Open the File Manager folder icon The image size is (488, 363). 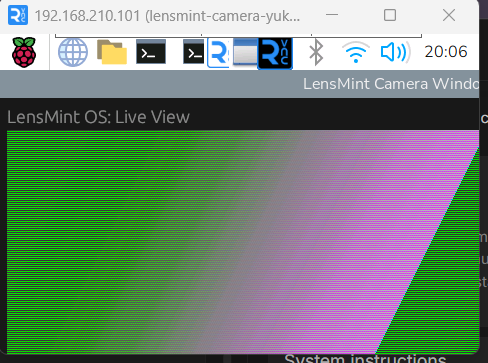click(112, 52)
